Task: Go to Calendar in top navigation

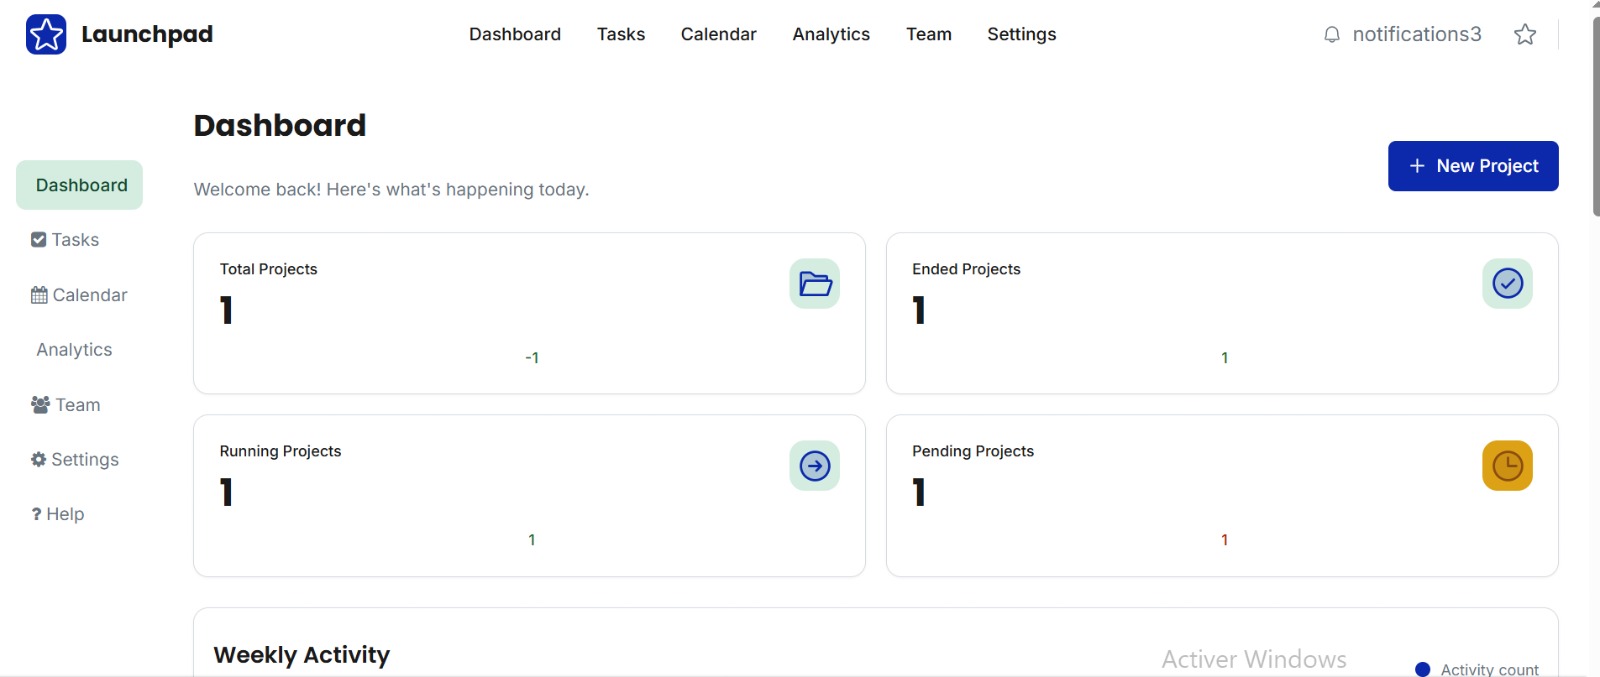Action: point(718,35)
